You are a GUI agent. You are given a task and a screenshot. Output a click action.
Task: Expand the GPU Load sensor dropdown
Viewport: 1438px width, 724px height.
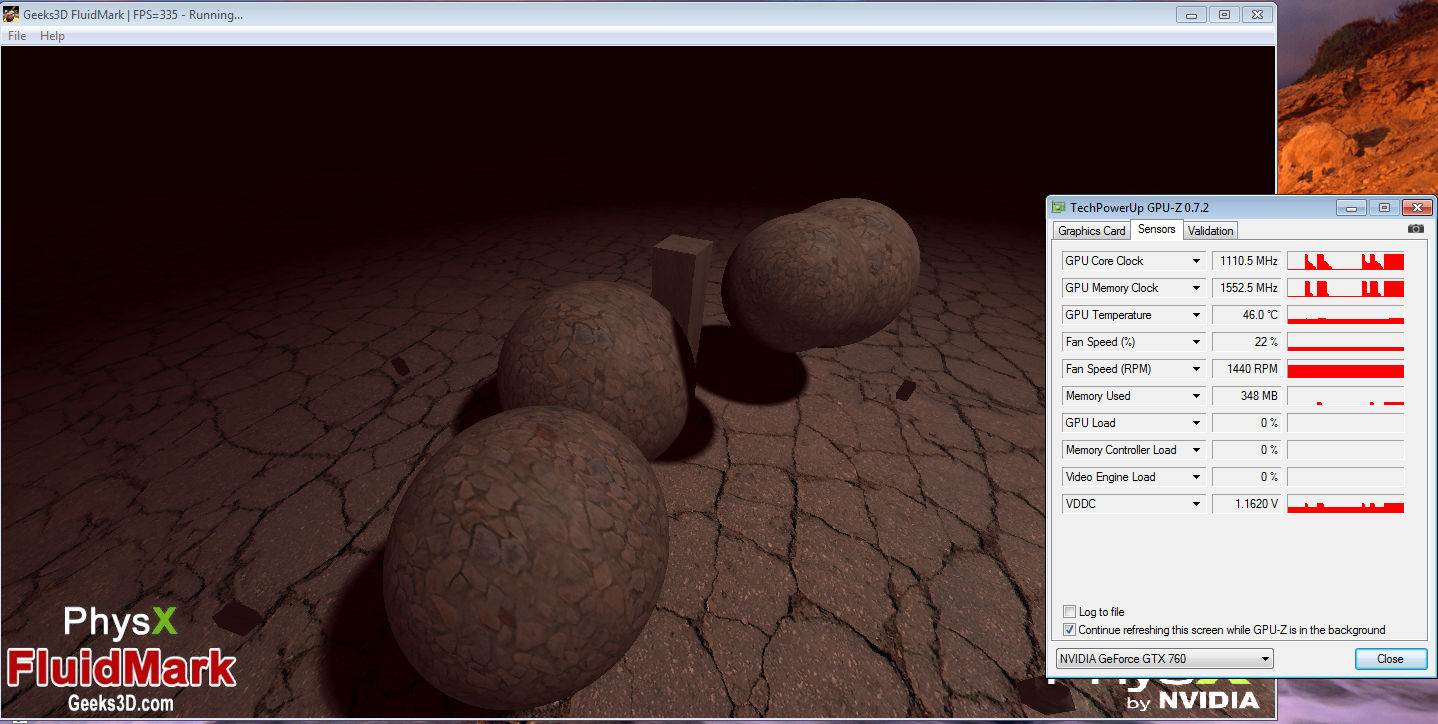1196,423
